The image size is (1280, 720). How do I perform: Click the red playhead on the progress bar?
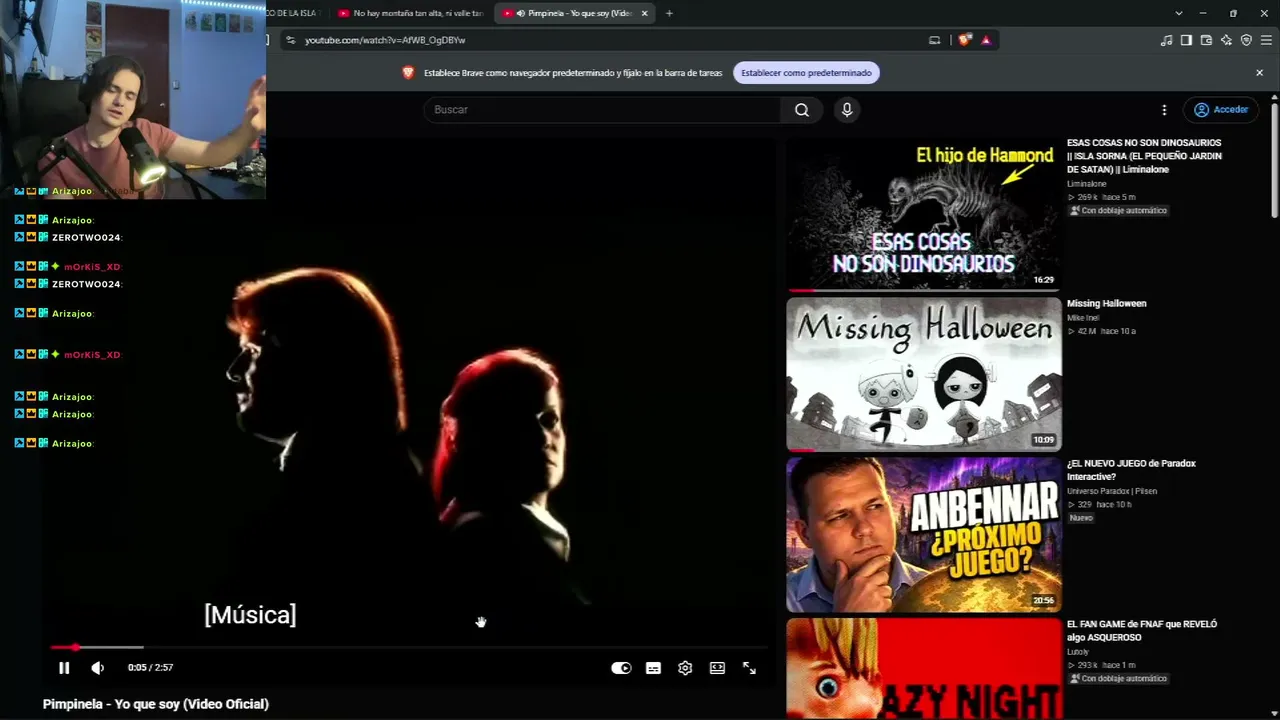(x=75, y=648)
